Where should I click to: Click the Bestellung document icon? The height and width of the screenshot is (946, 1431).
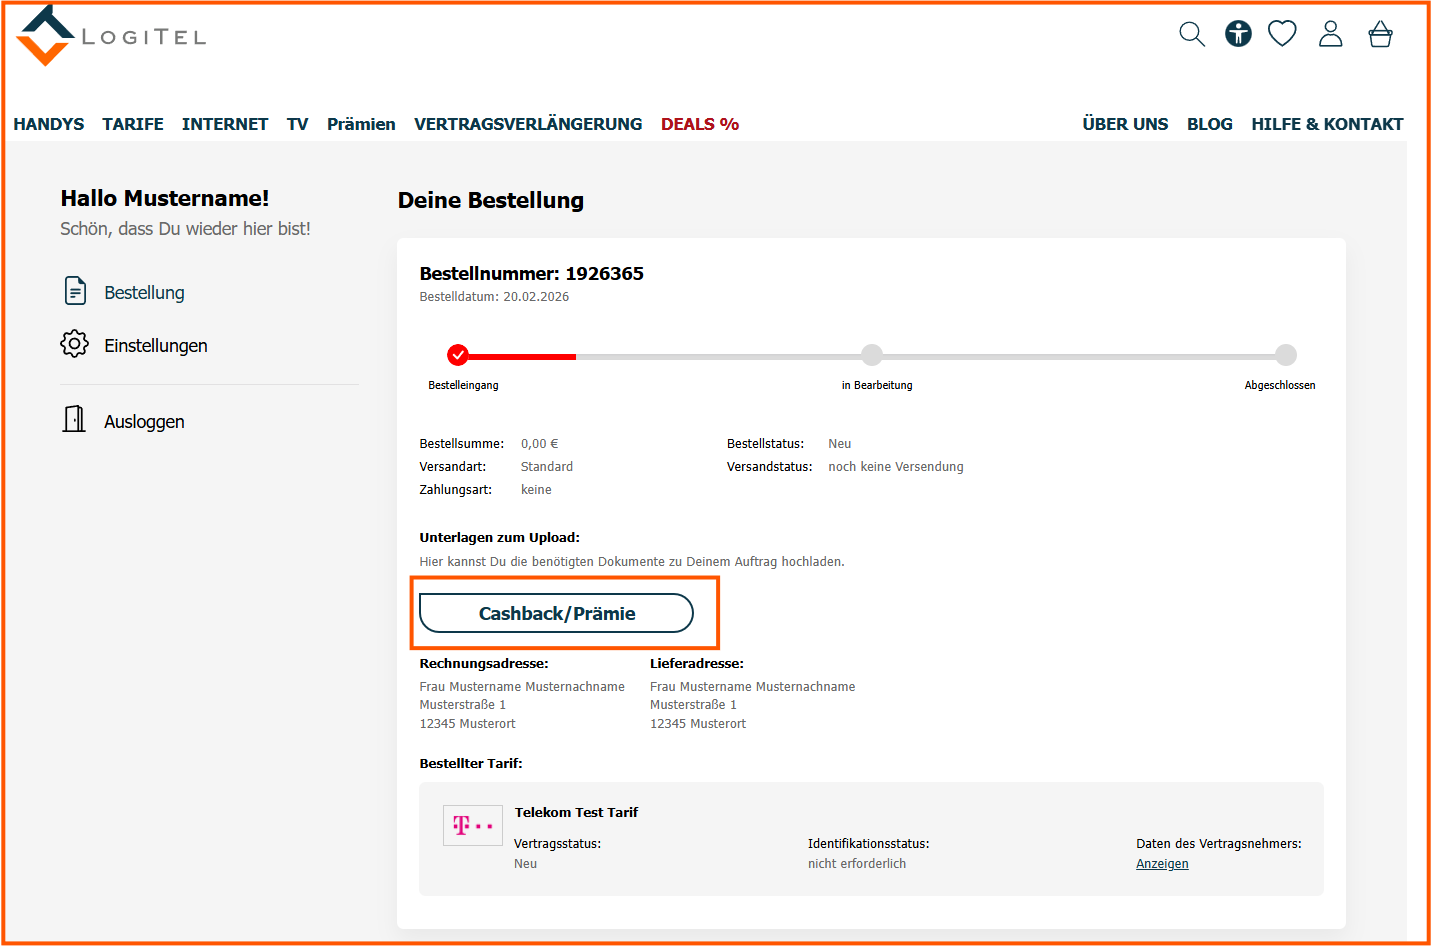[x=75, y=291]
